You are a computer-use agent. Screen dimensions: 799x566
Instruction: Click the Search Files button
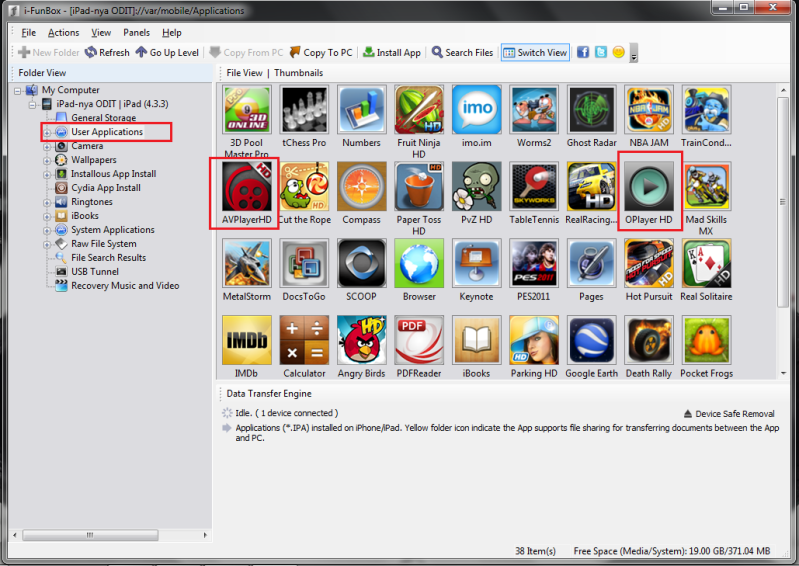click(x=463, y=52)
